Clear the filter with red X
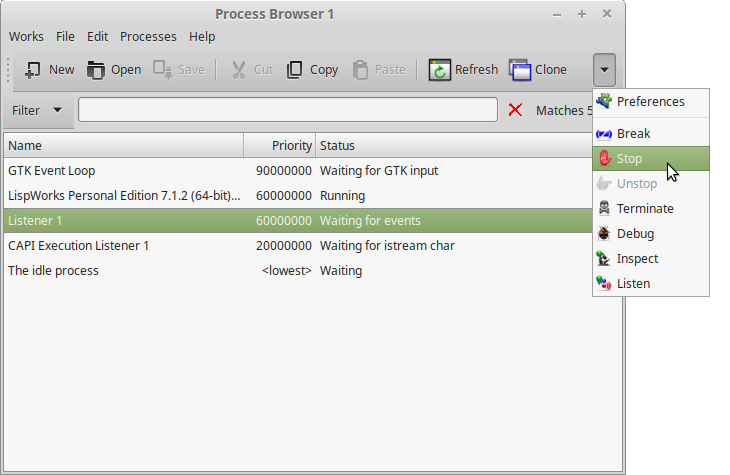 pyautogui.click(x=515, y=110)
